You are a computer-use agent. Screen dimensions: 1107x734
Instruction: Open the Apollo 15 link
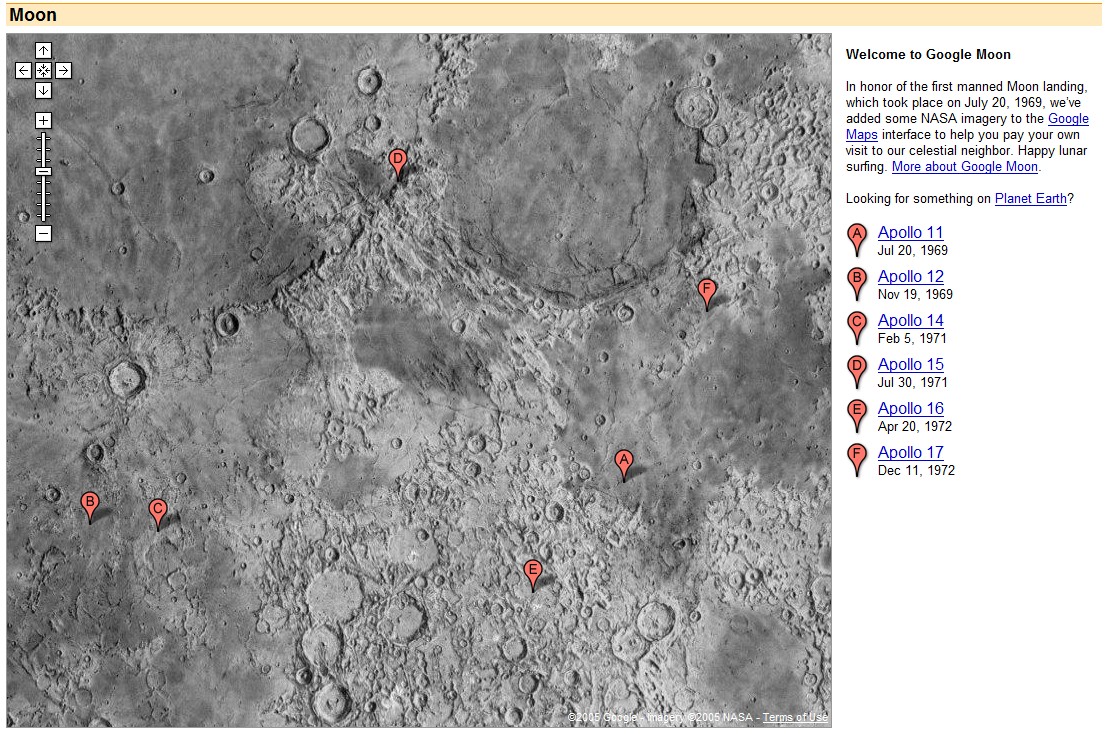pyautogui.click(x=910, y=364)
